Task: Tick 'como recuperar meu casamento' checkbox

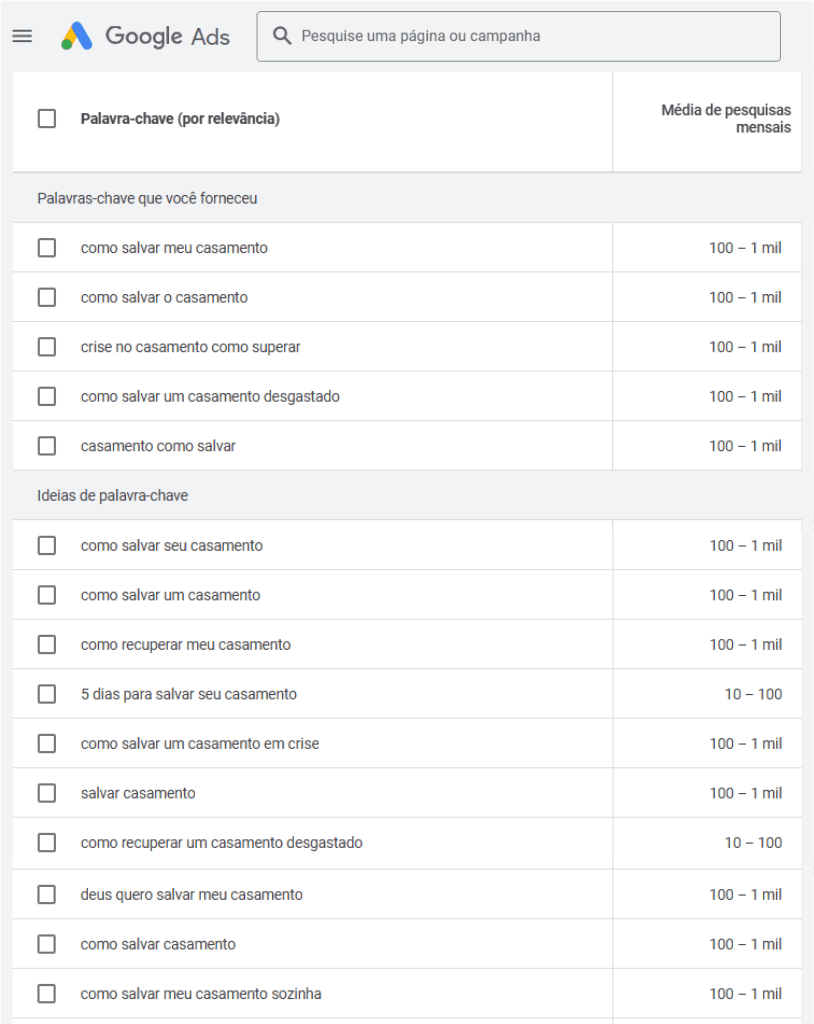Action: click(47, 645)
